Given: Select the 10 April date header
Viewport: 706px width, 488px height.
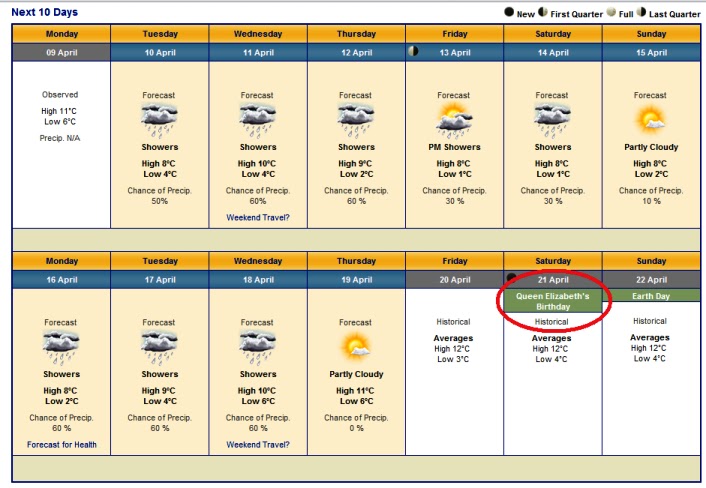Looking at the screenshot, I should pyautogui.click(x=160, y=52).
